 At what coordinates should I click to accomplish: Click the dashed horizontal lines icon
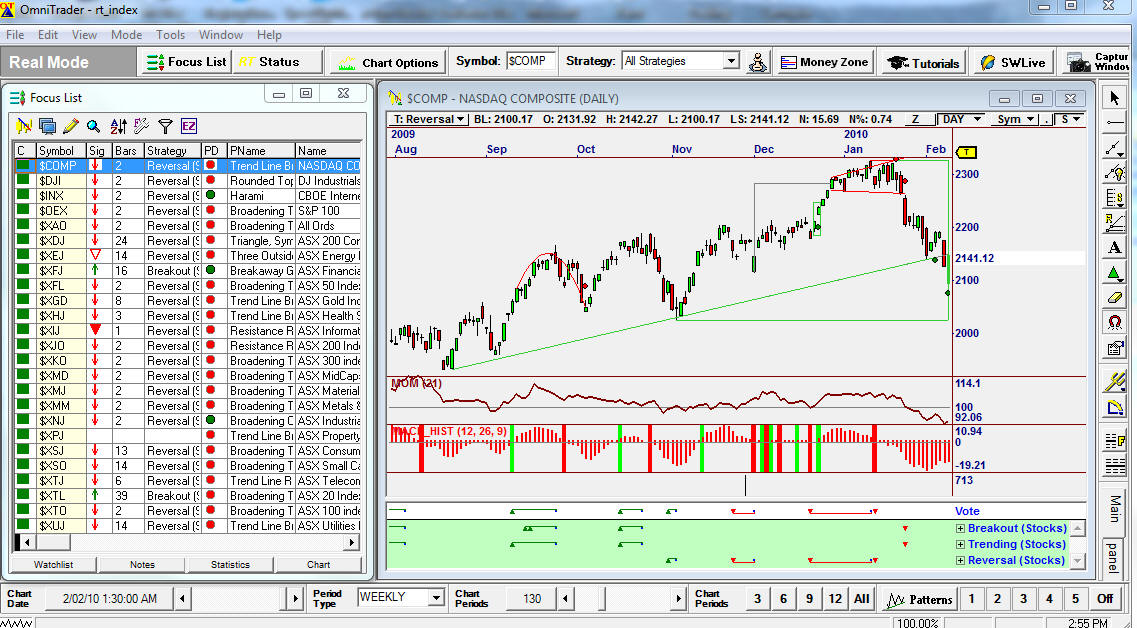coord(1115,466)
